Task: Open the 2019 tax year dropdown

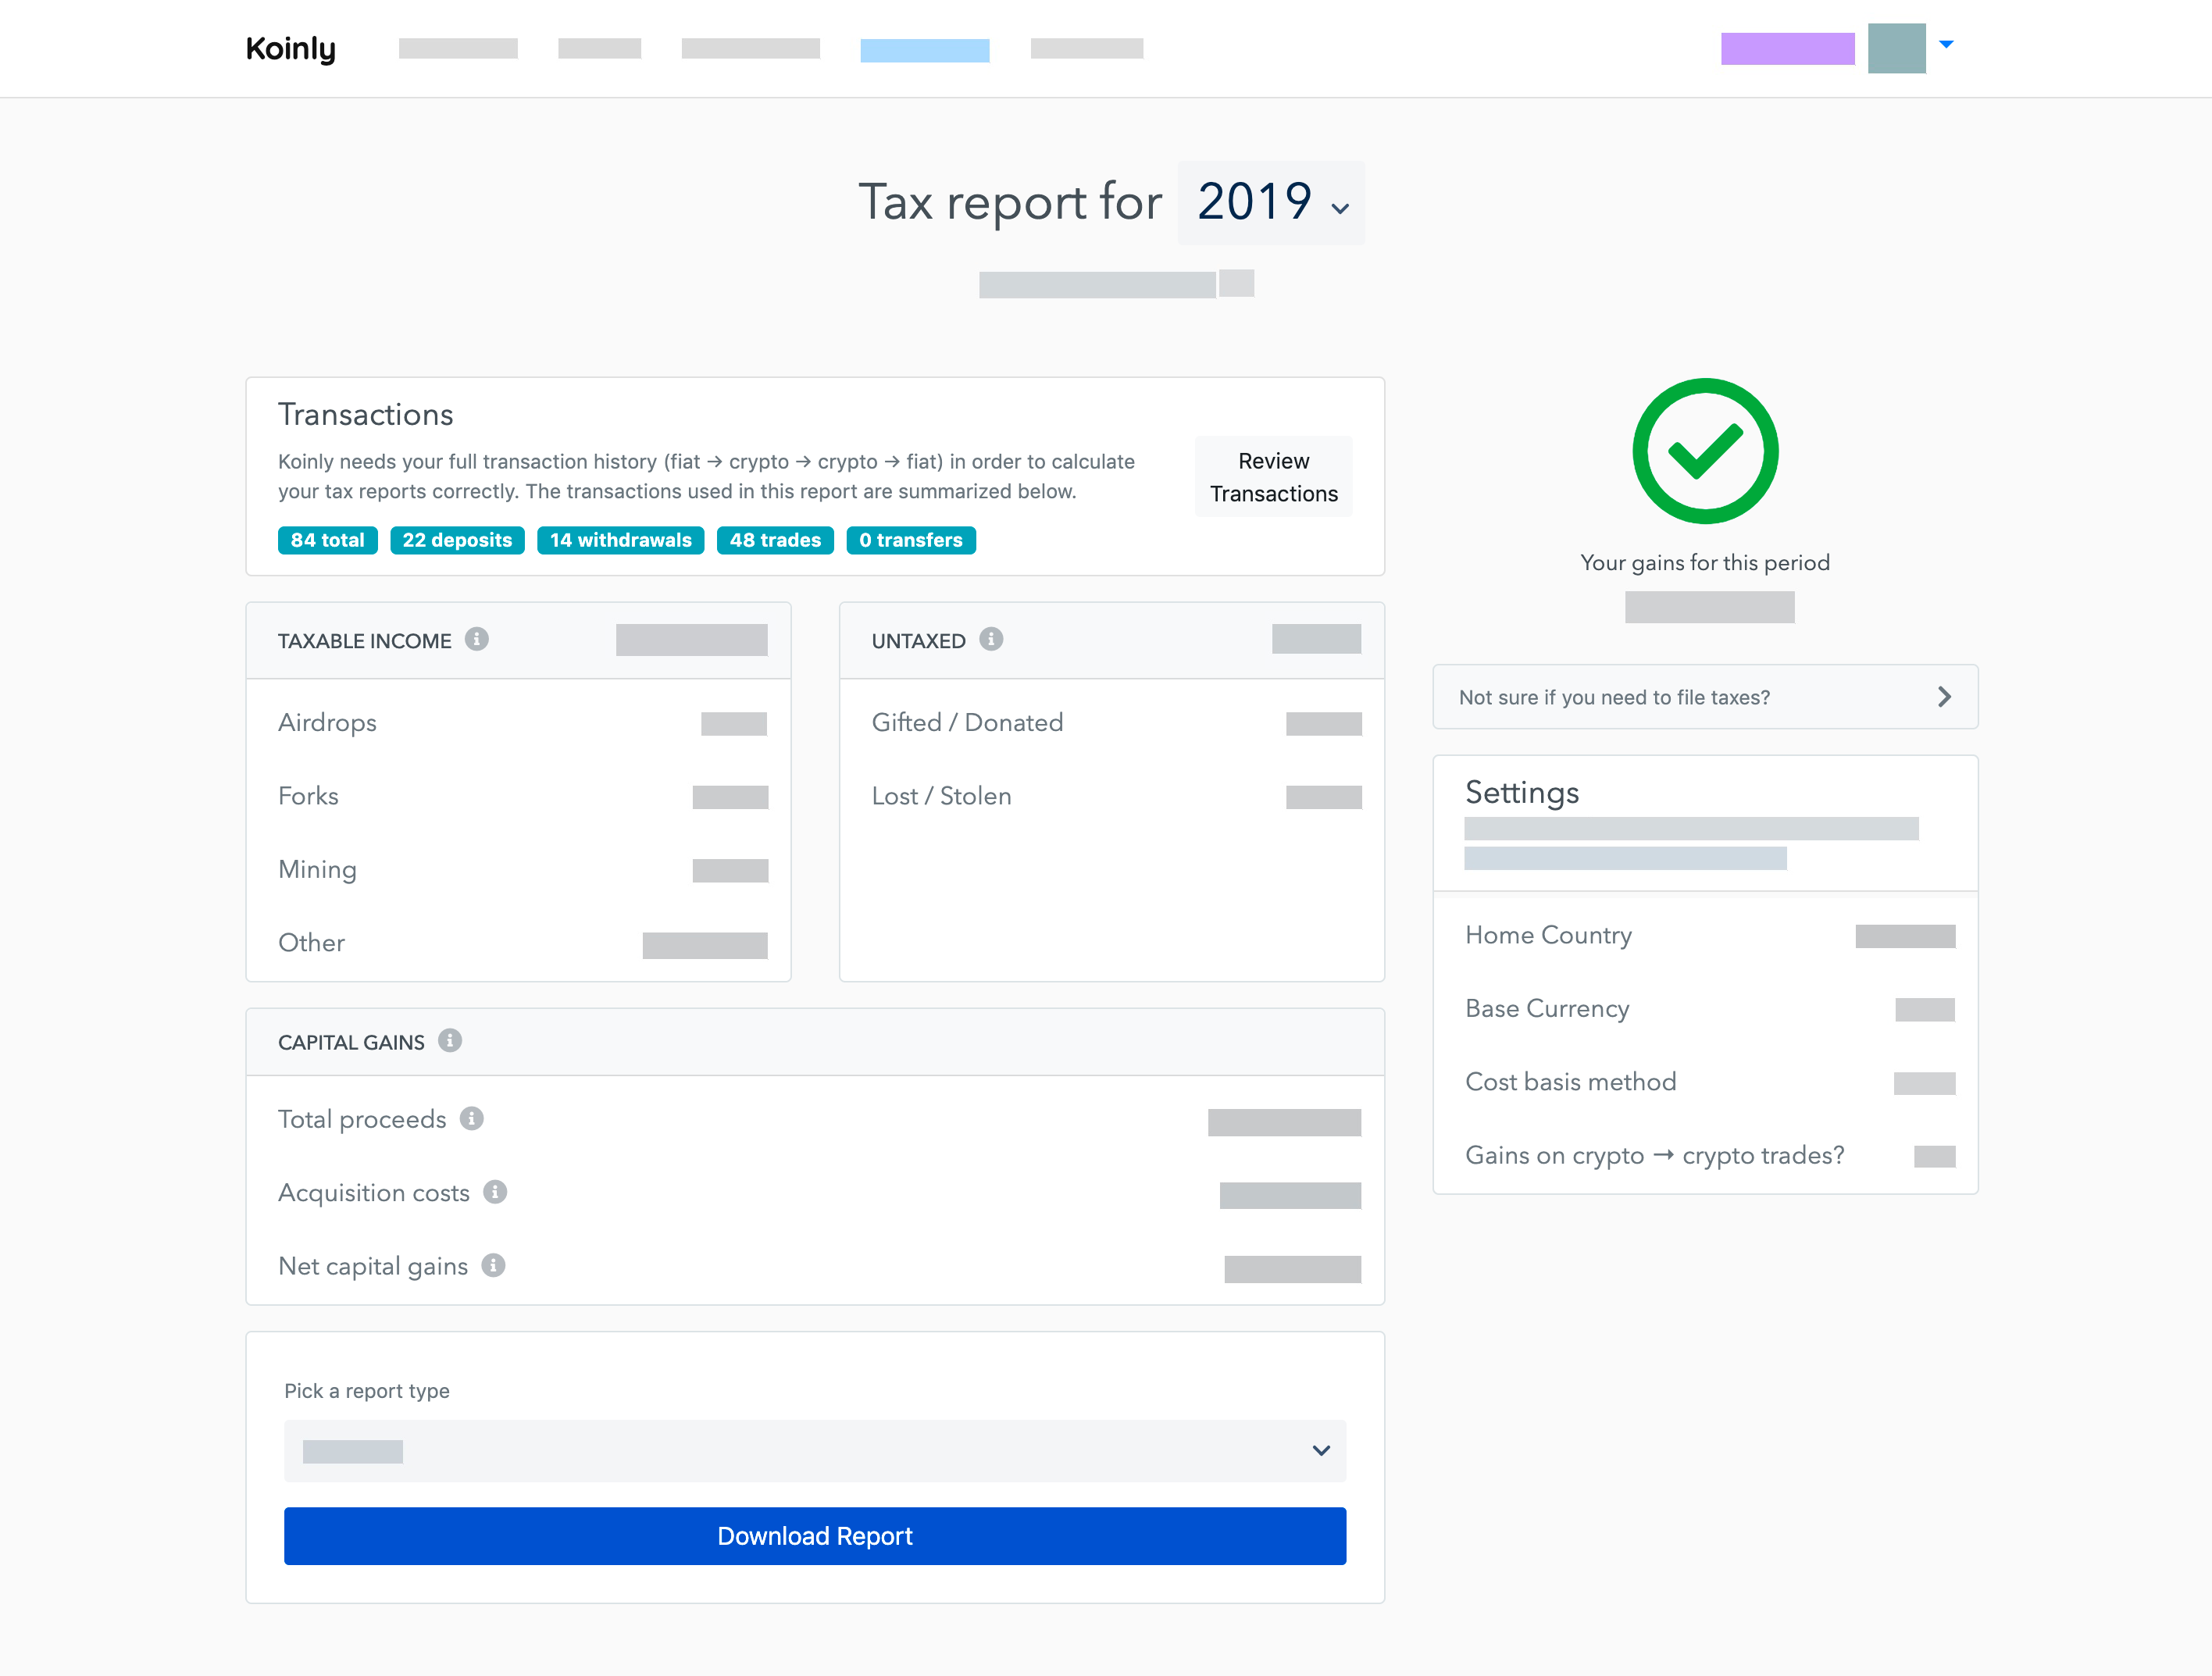Action: (1271, 203)
